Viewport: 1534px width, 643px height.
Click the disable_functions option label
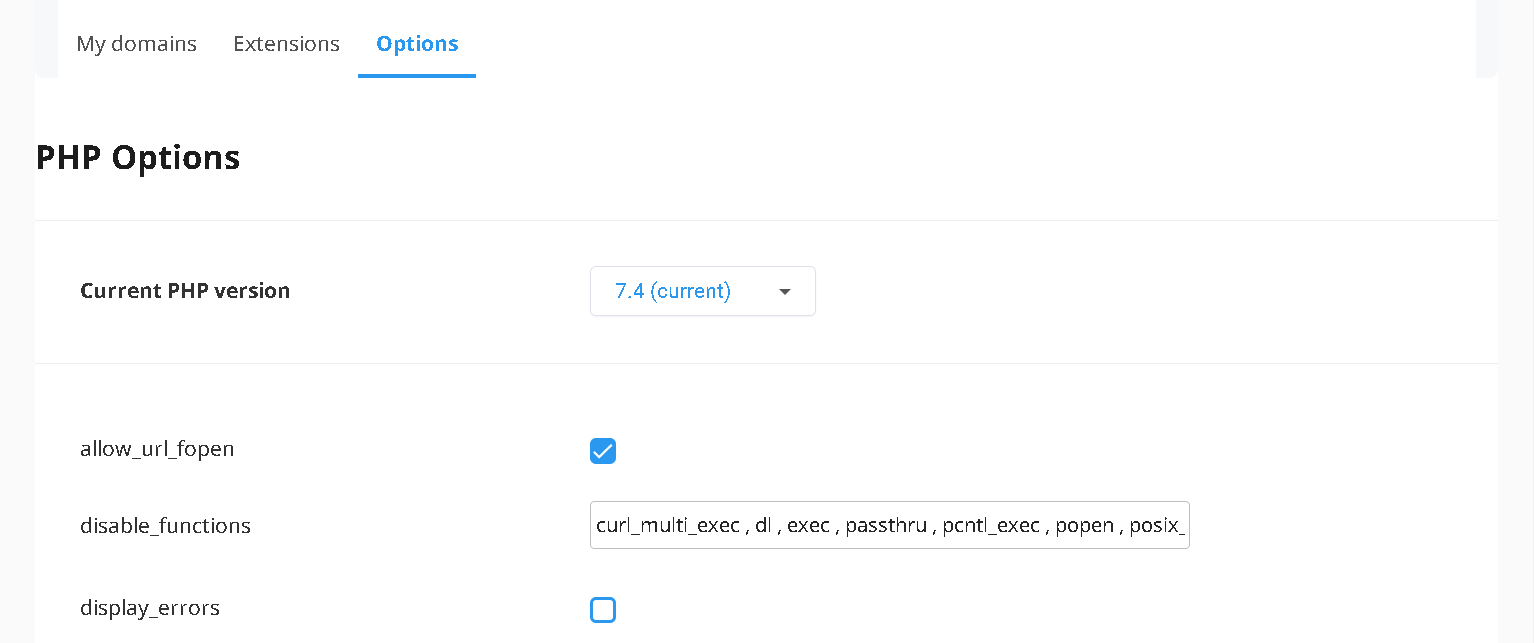(x=165, y=526)
